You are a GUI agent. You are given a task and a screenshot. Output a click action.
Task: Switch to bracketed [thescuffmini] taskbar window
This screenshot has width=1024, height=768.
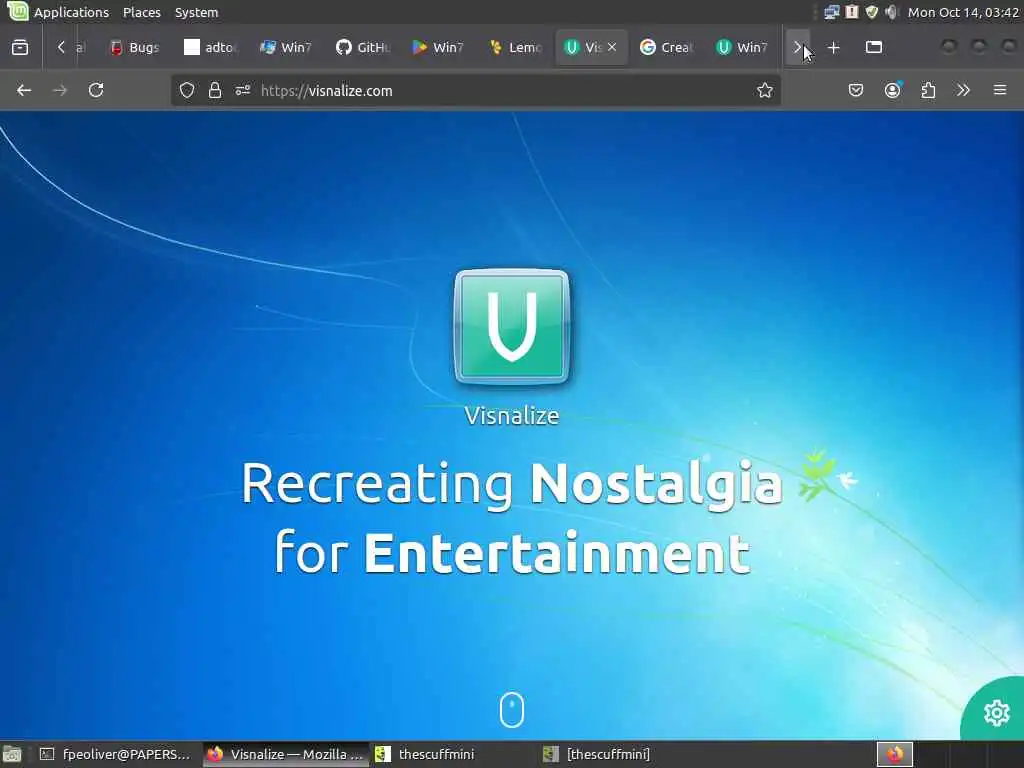(621, 754)
